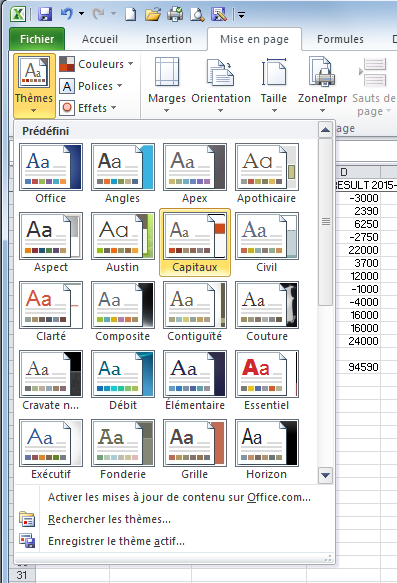Choose the Essentiel theme with red letters
The width and height of the screenshot is (397, 583).
[267, 380]
